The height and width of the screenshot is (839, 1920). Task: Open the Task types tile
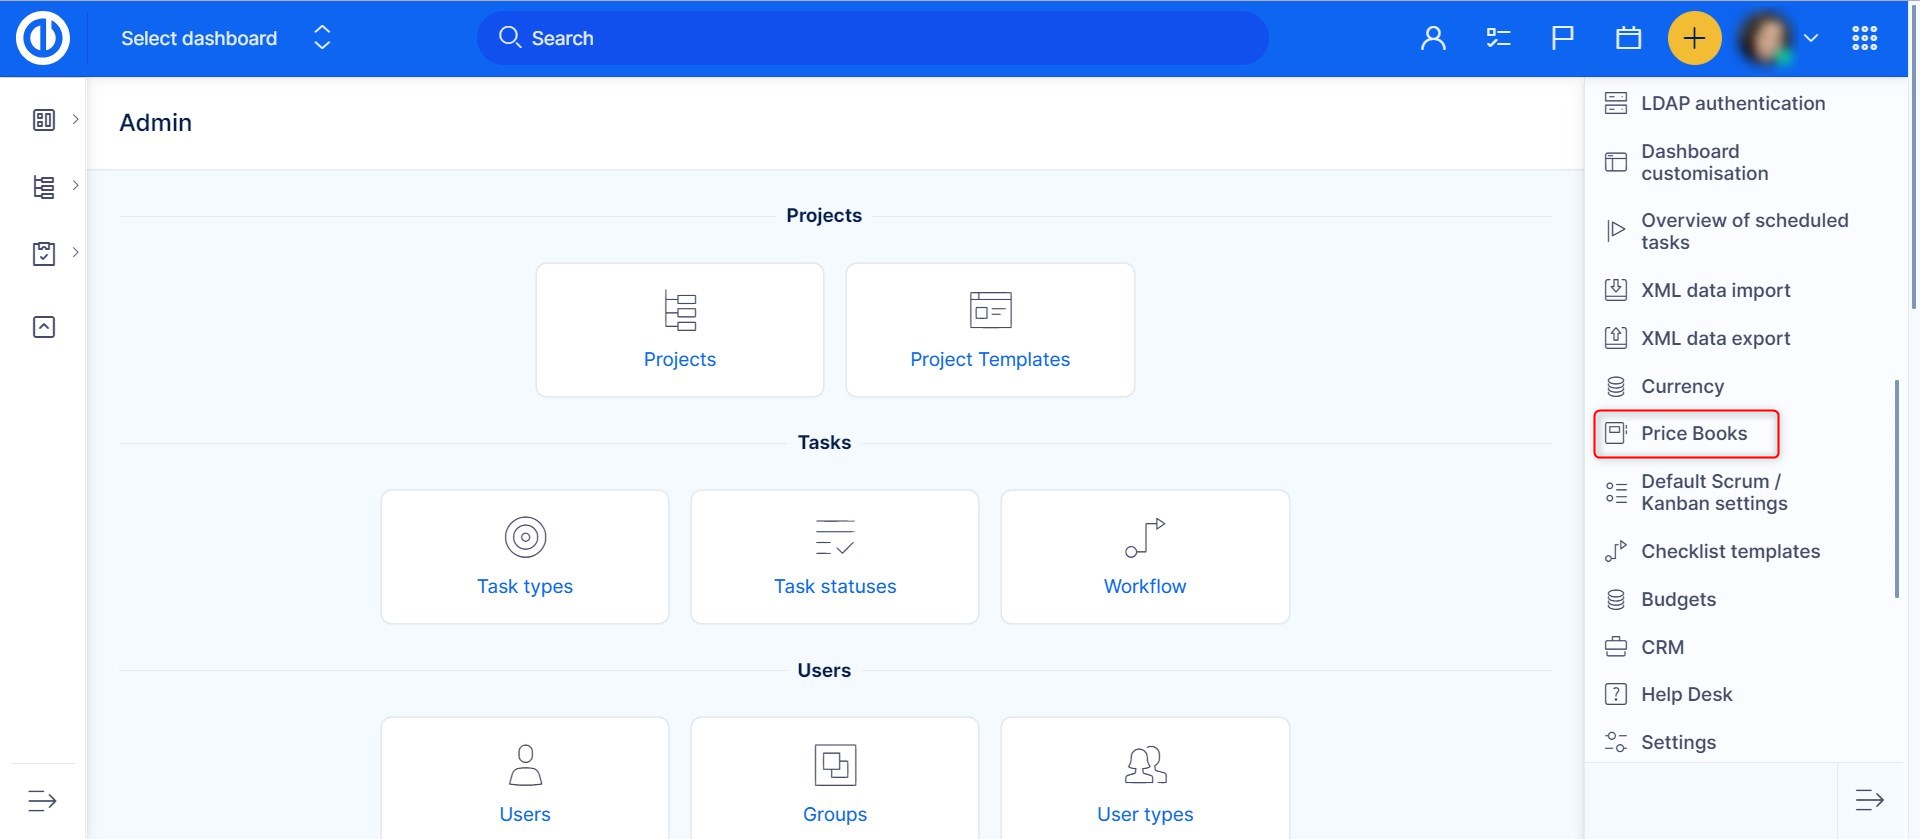click(524, 557)
